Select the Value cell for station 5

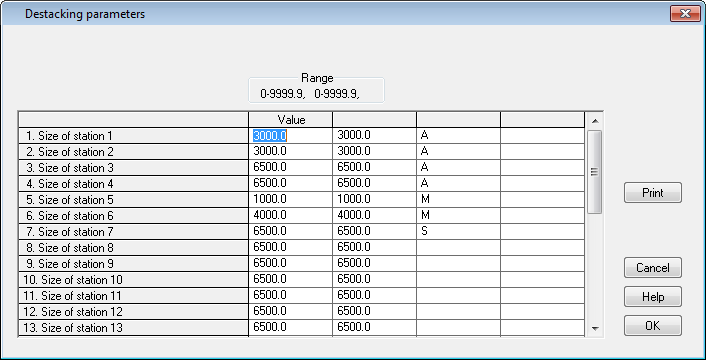click(x=290, y=199)
